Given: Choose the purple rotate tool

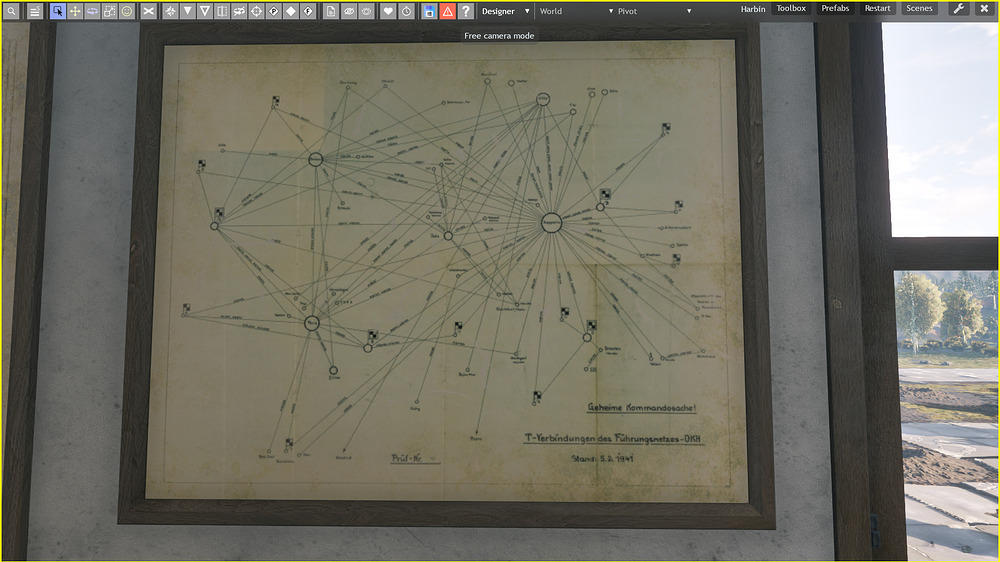Looking at the screenshot, I should [92, 11].
